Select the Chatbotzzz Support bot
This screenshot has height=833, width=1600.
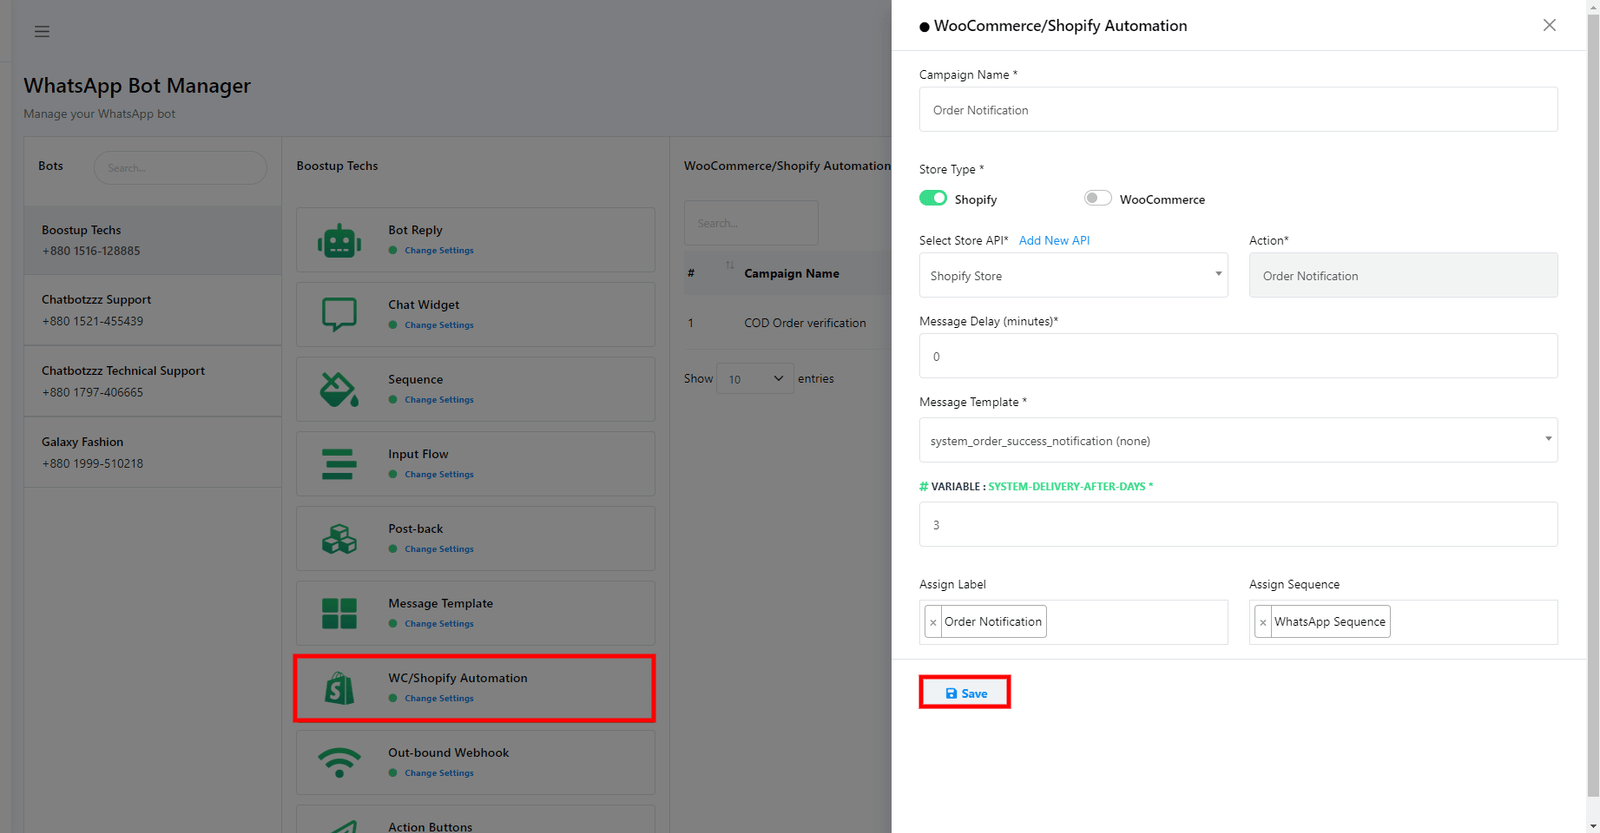152,310
